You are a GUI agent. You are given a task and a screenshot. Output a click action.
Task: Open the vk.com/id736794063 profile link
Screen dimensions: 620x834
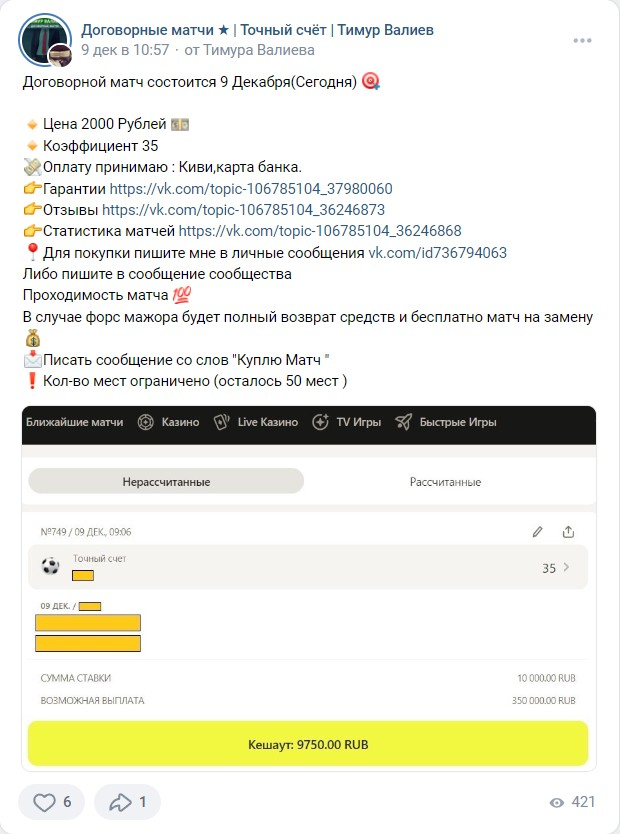pyautogui.click(x=438, y=253)
